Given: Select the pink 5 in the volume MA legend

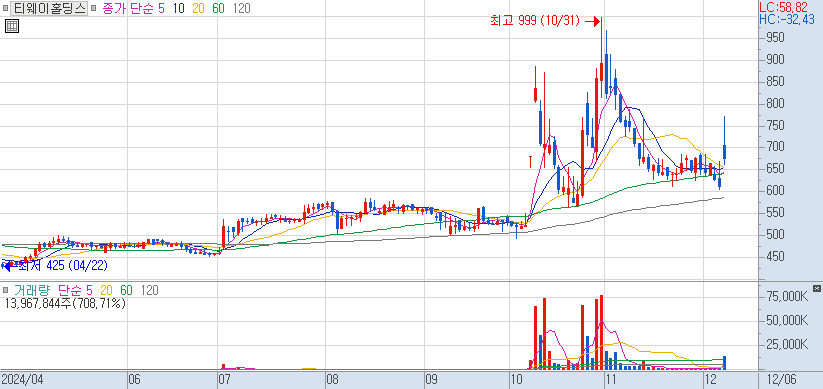Looking at the screenshot, I should click(89, 290).
